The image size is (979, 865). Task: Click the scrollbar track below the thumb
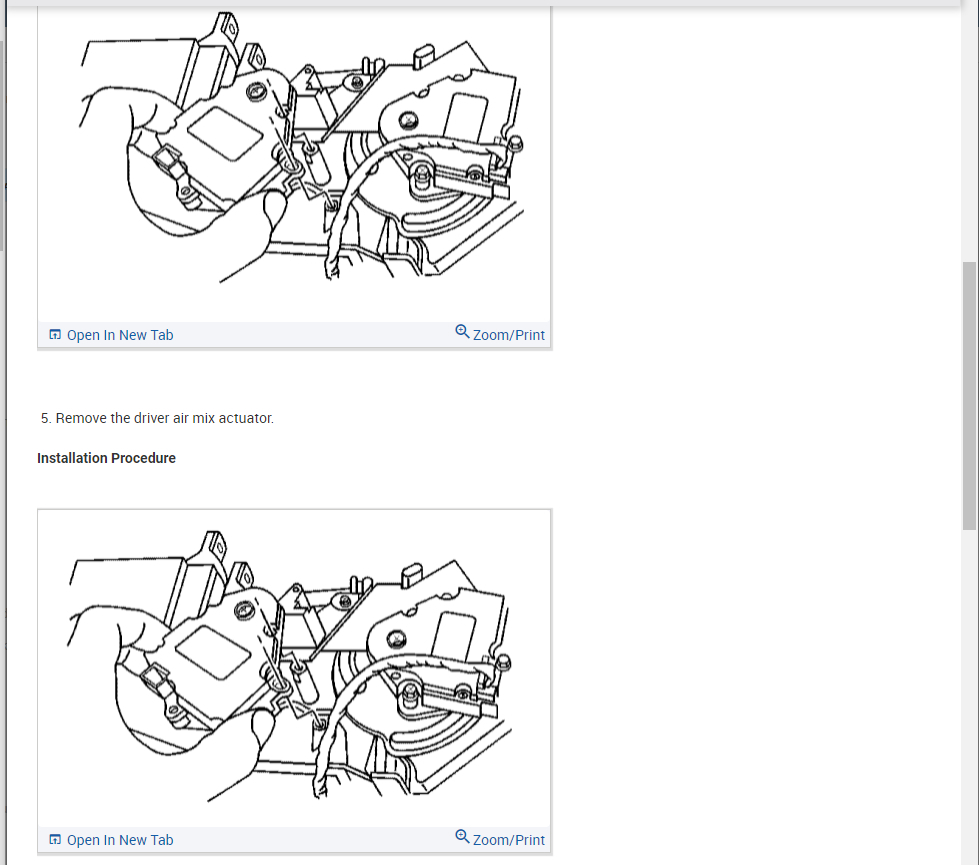click(969, 696)
